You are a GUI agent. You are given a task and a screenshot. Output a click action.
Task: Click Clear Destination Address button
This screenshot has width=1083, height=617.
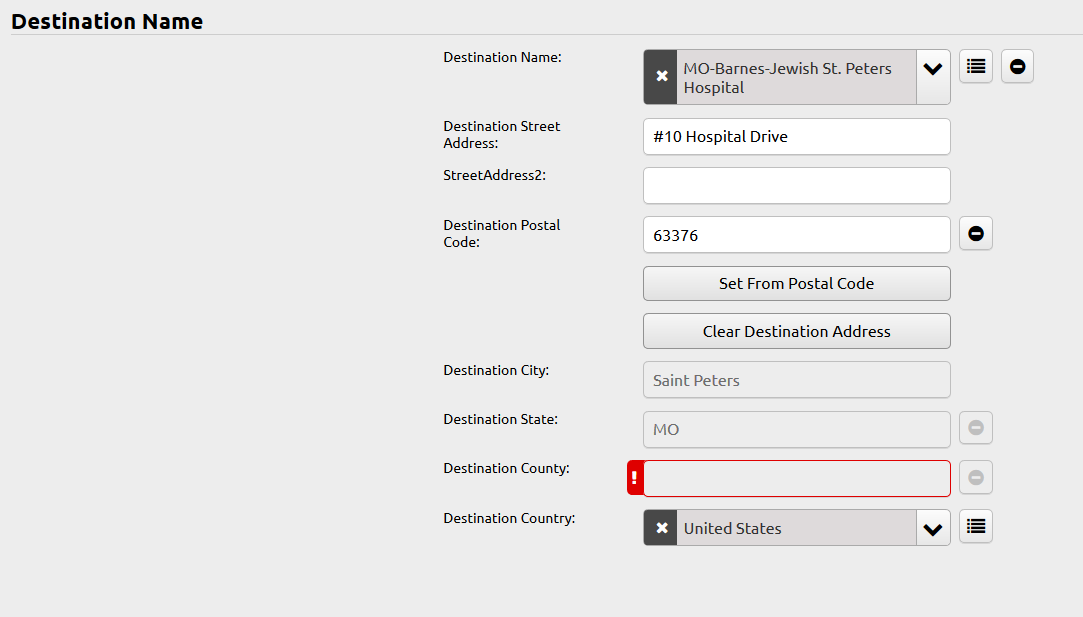796,331
